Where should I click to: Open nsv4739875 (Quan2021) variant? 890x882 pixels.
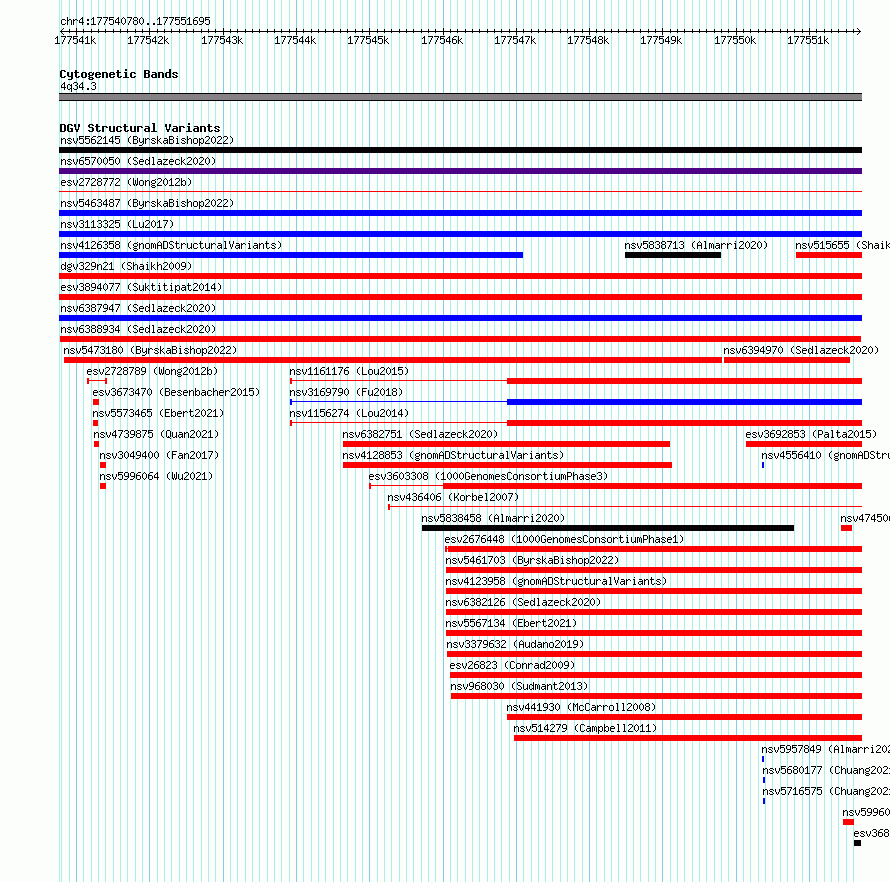click(x=156, y=434)
